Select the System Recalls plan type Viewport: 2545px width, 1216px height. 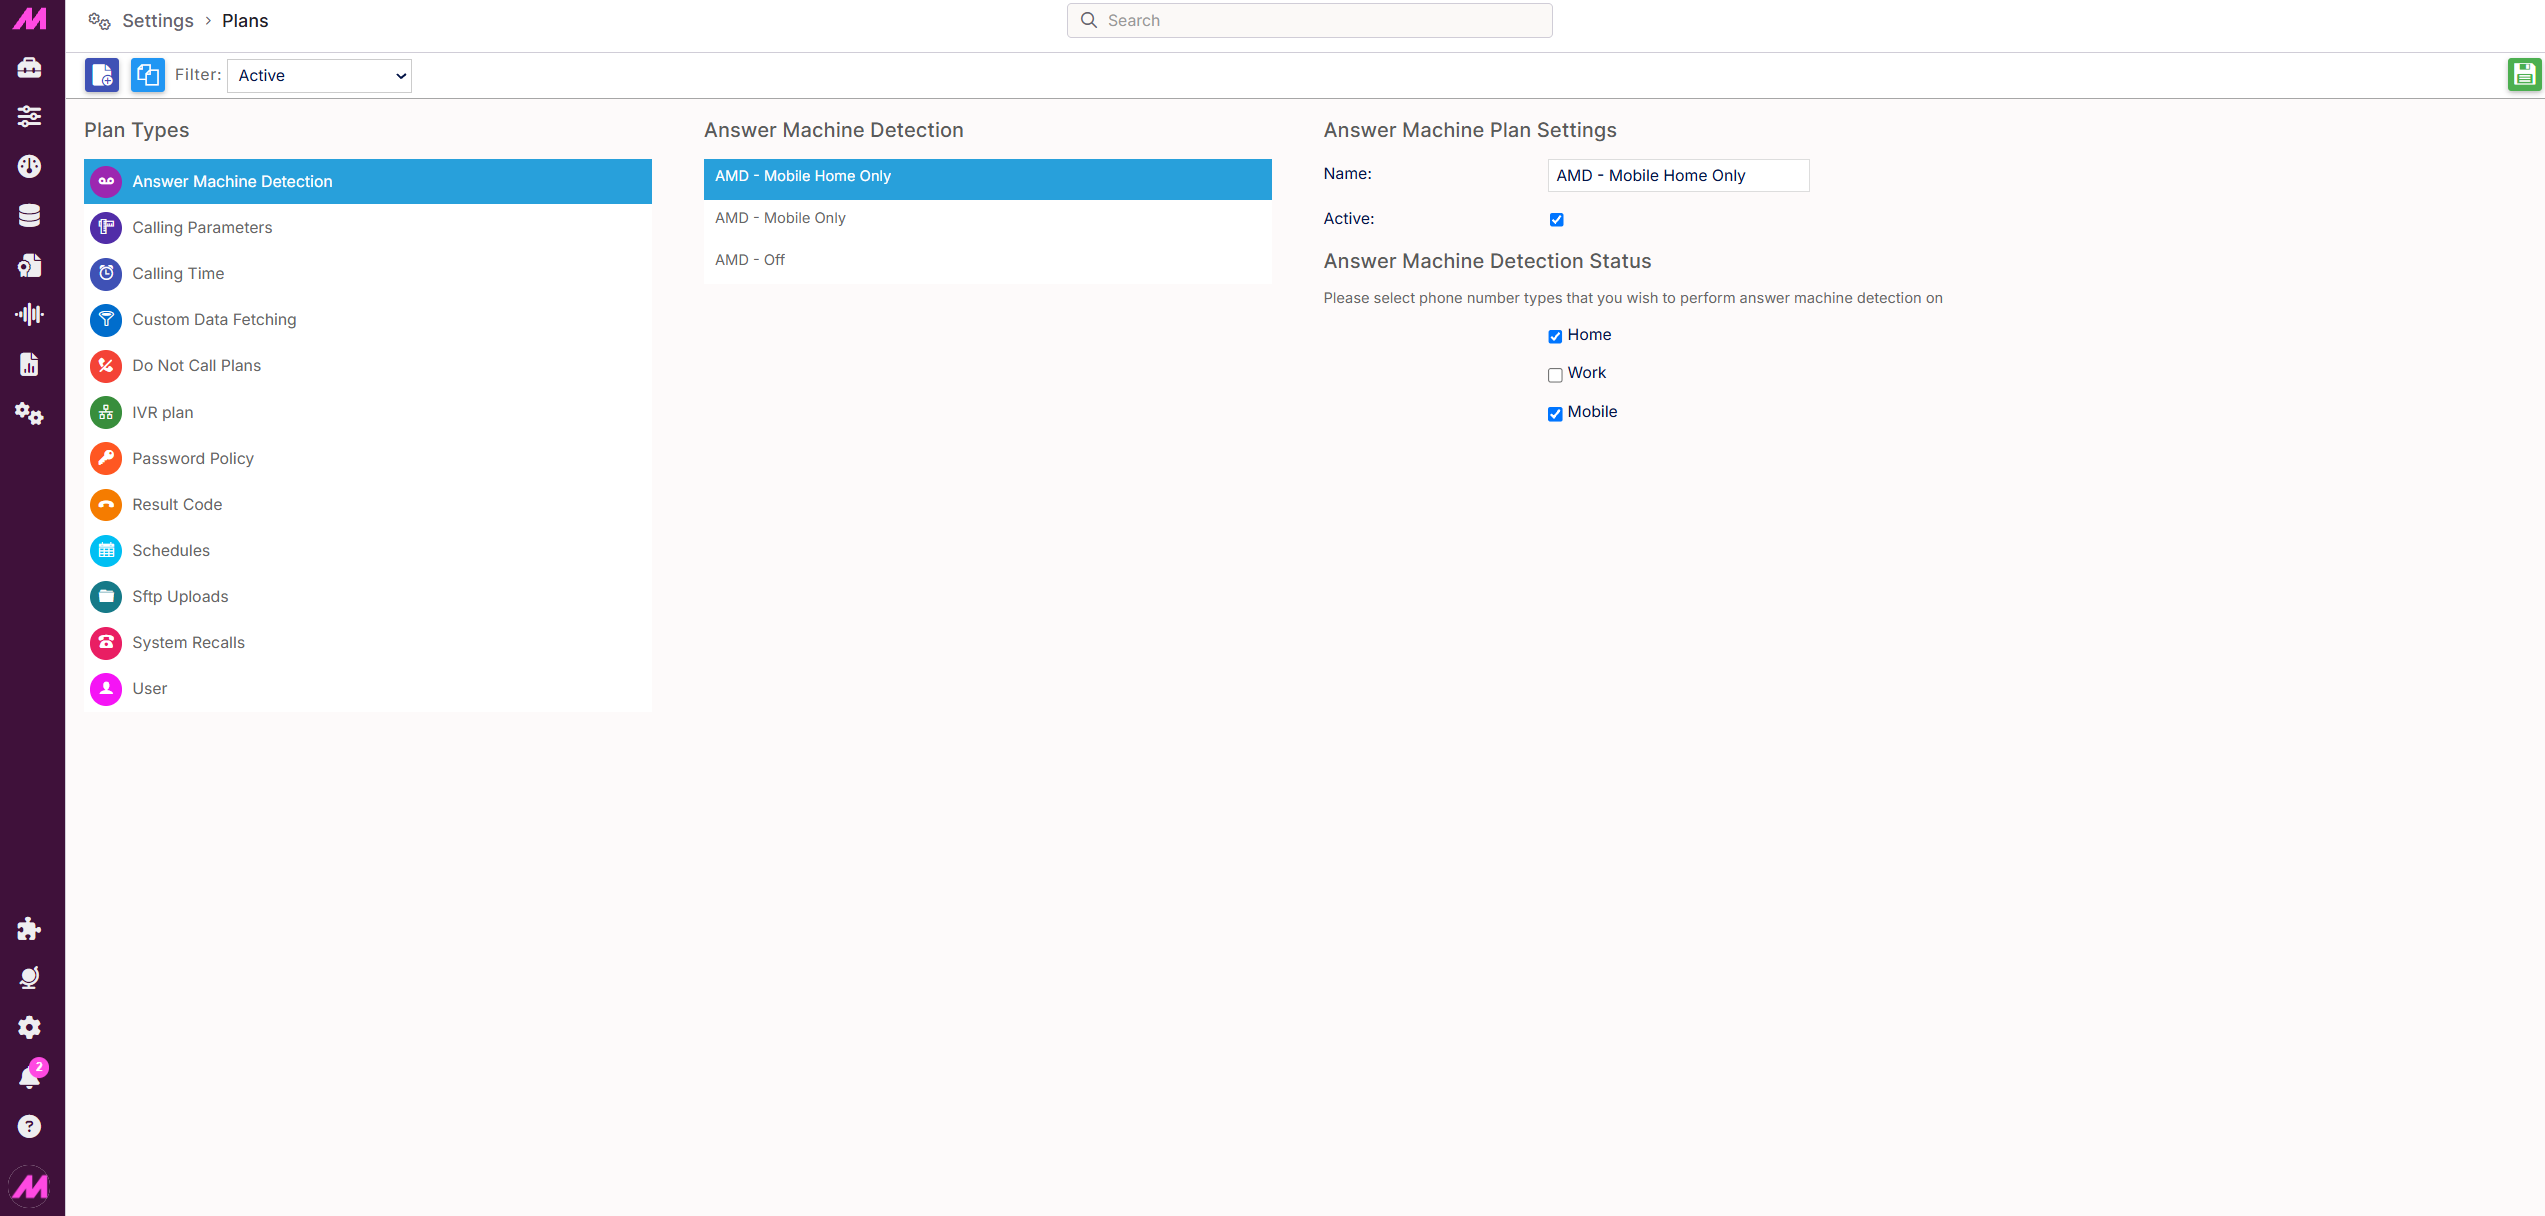pyautogui.click(x=368, y=643)
